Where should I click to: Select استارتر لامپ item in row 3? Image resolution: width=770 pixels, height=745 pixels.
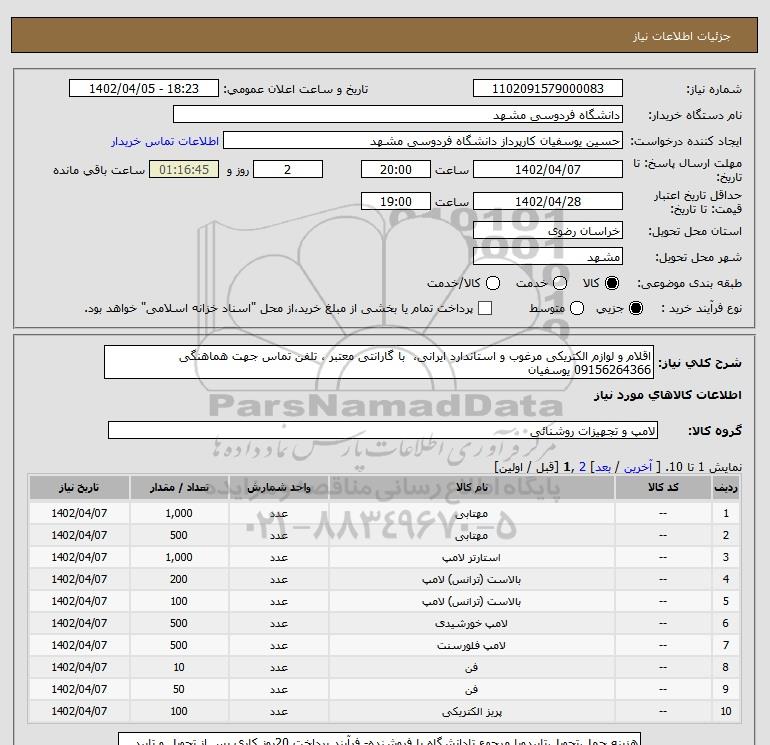[x=471, y=558]
